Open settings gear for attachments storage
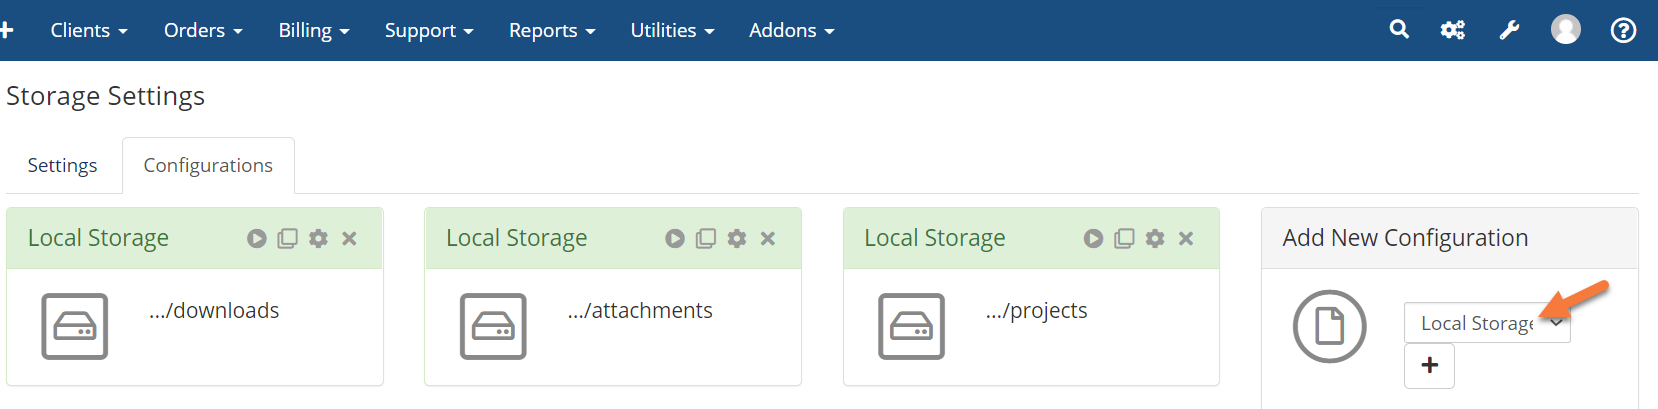Viewport: 1658px width, 409px height. (737, 239)
